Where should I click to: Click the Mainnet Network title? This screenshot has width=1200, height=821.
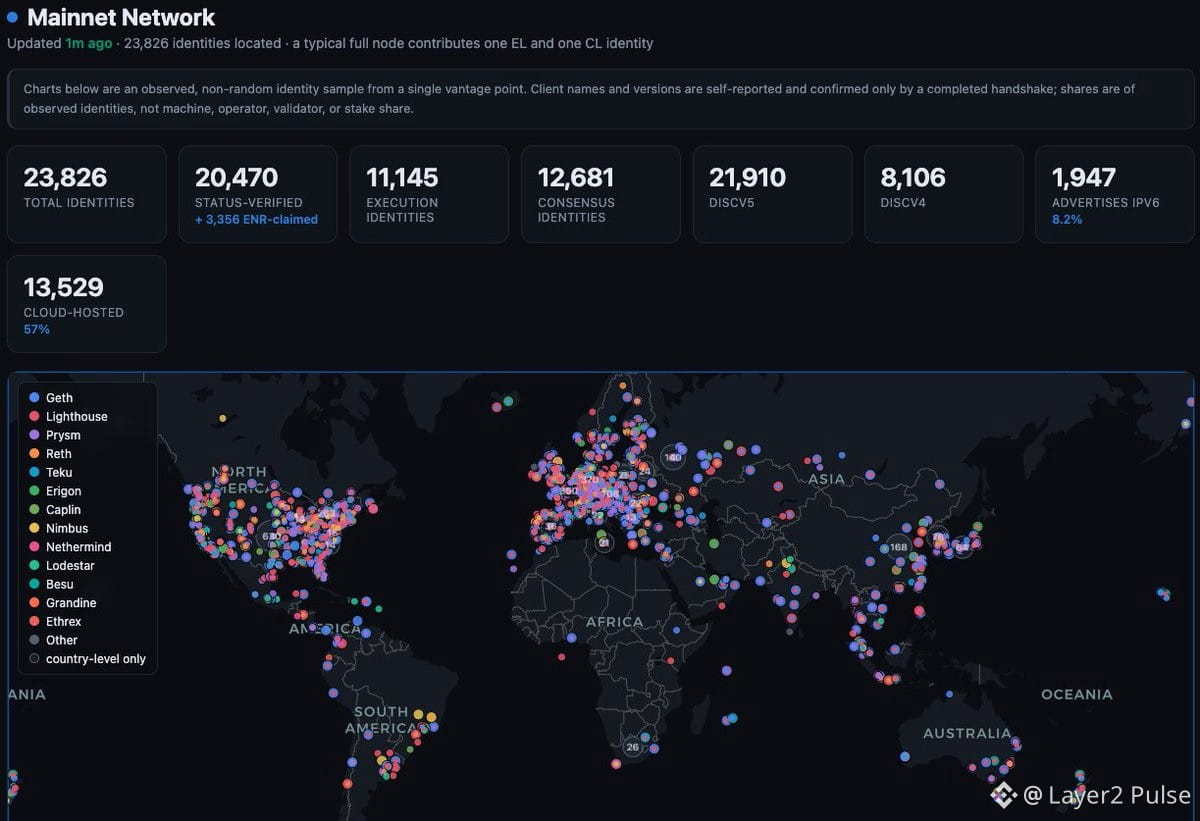(x=121, y=17)
